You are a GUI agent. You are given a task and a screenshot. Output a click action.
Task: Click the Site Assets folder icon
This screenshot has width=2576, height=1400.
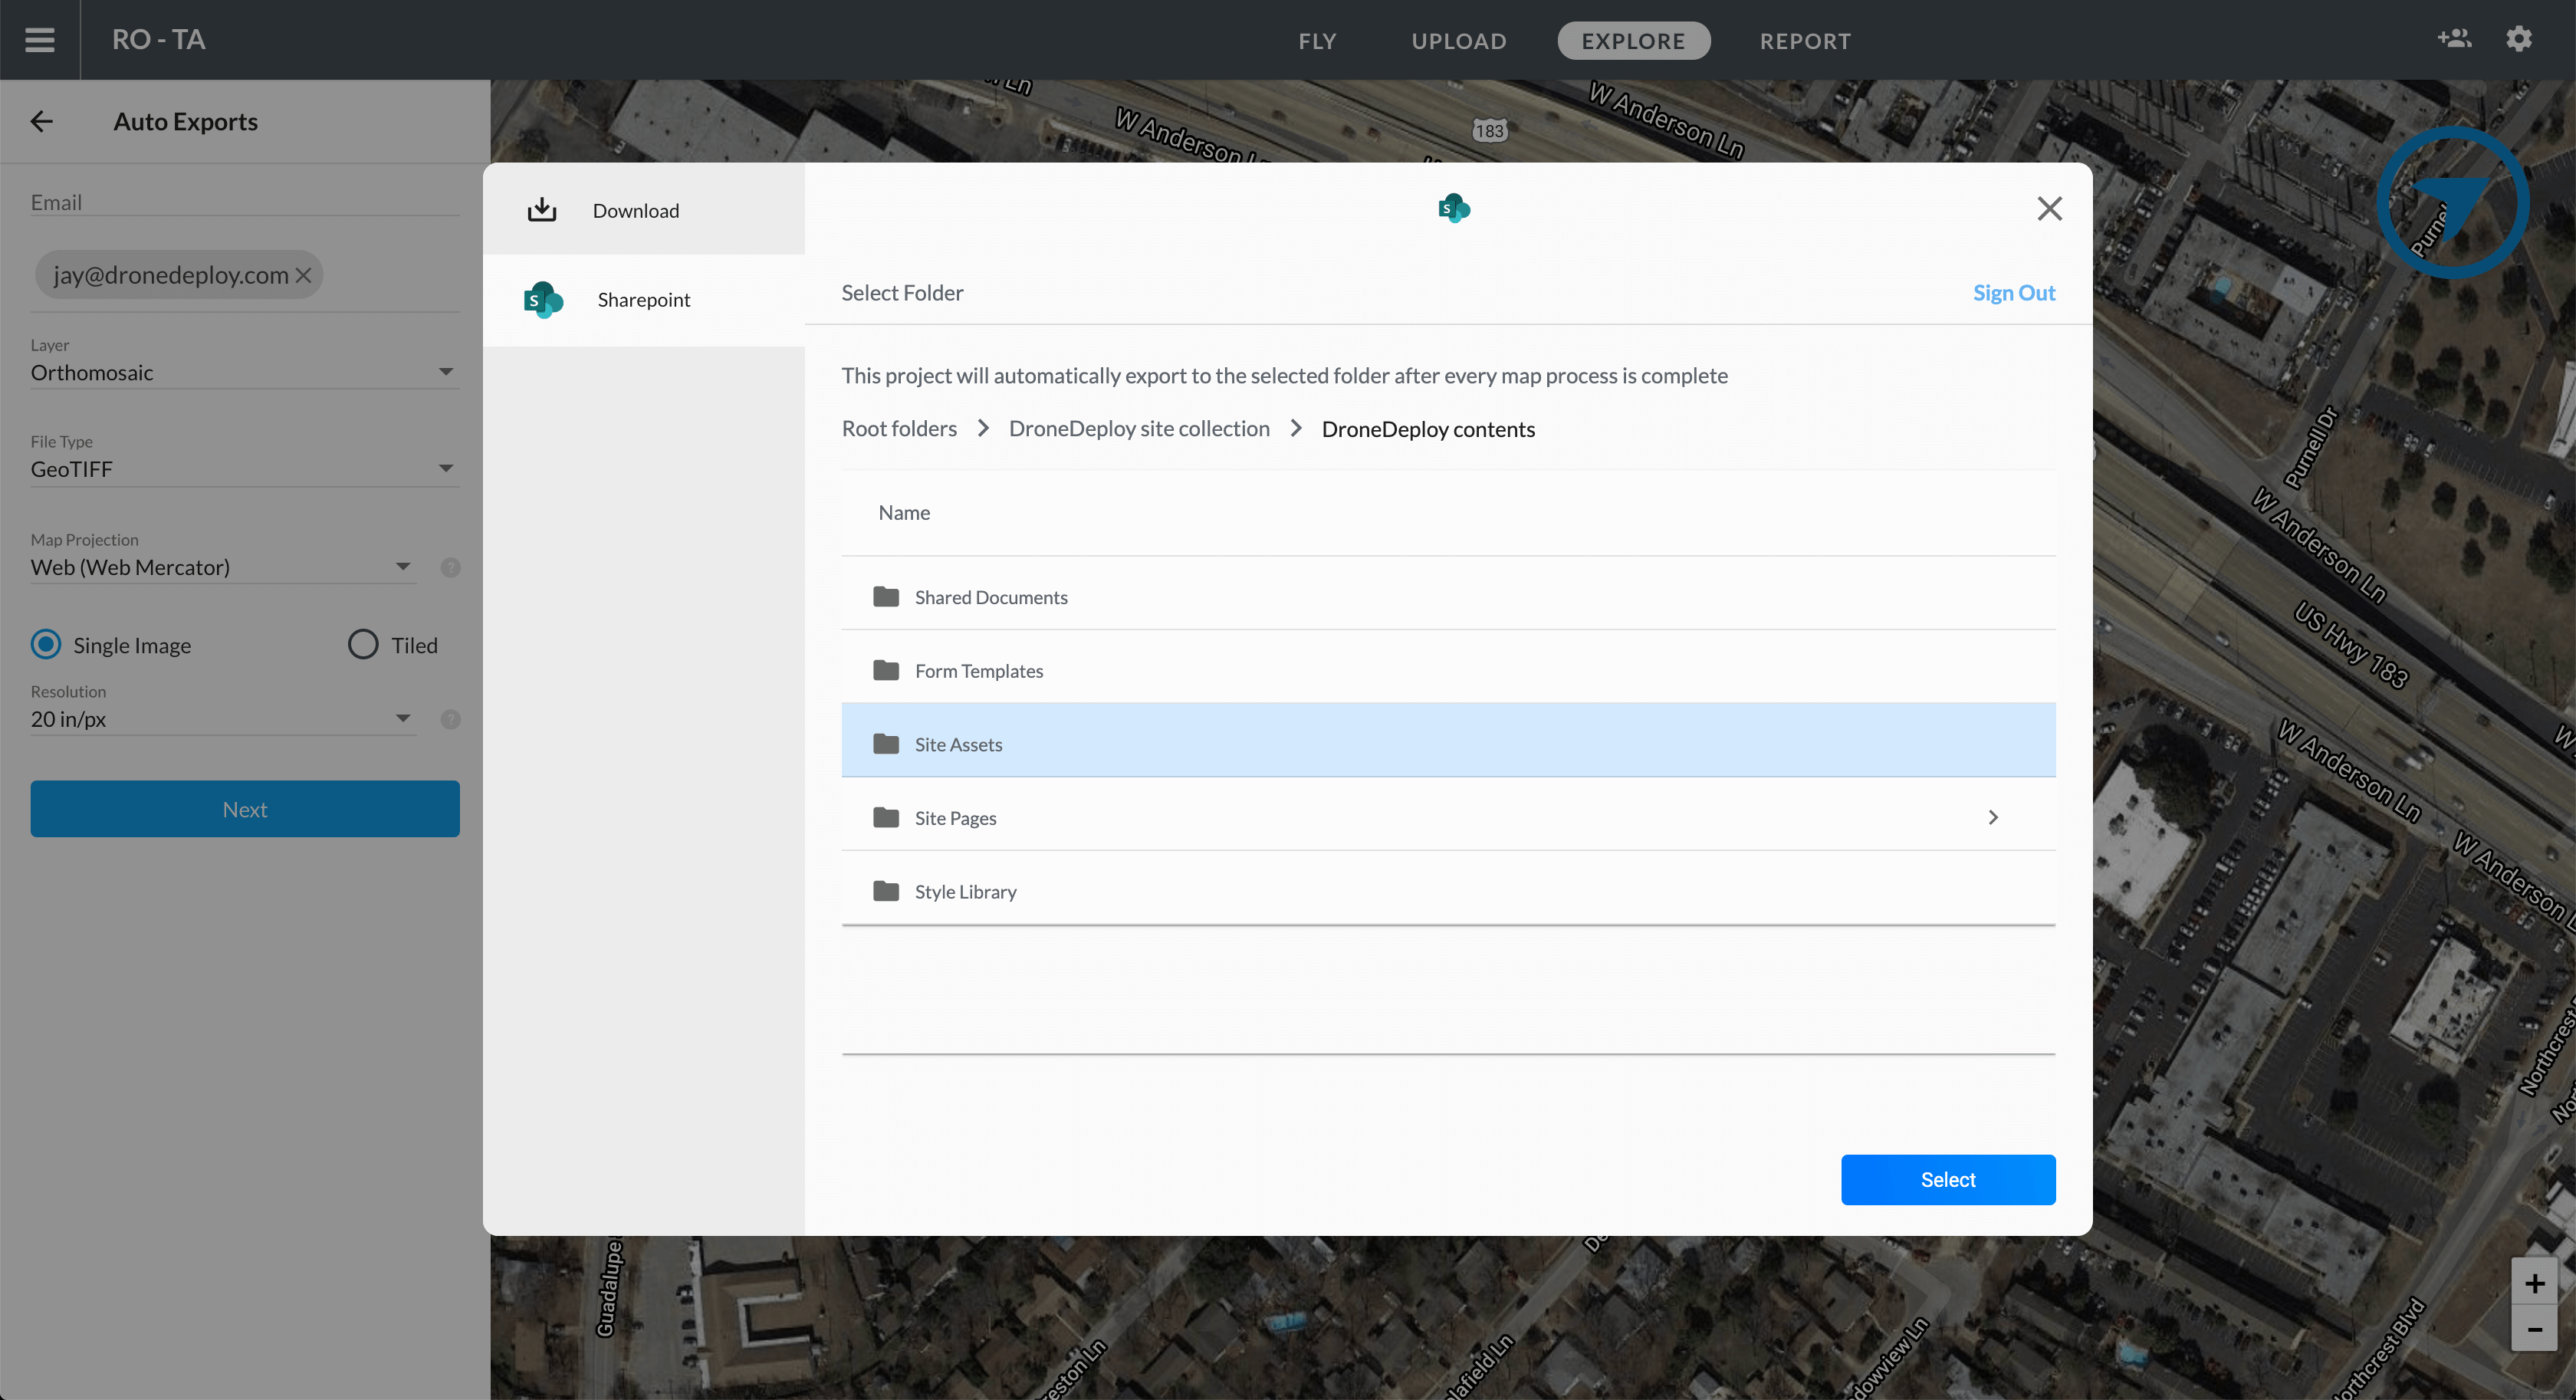tap(885, 744)
